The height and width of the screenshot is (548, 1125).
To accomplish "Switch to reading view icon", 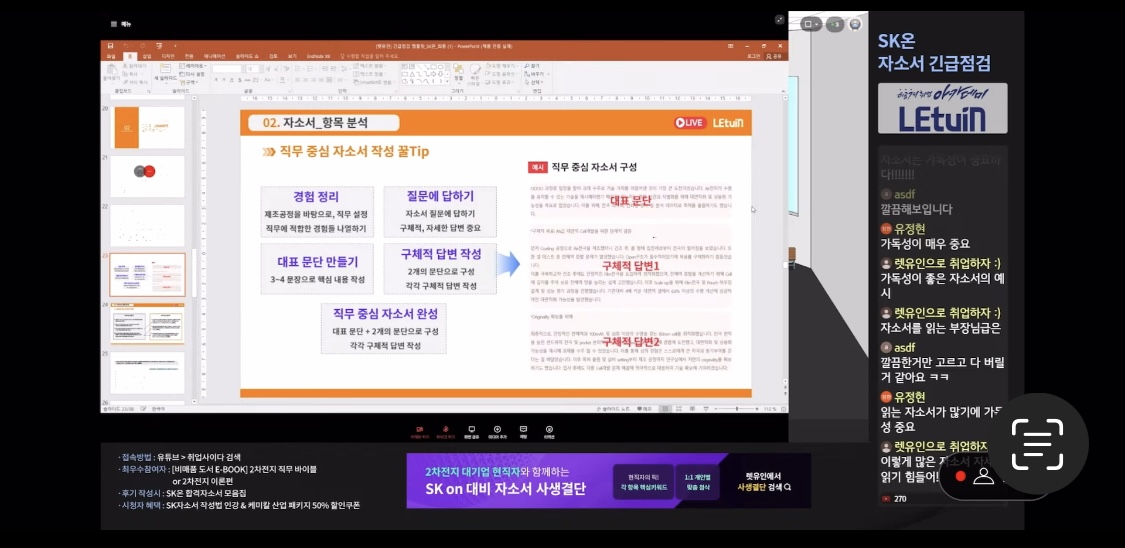I will (692, 409).
